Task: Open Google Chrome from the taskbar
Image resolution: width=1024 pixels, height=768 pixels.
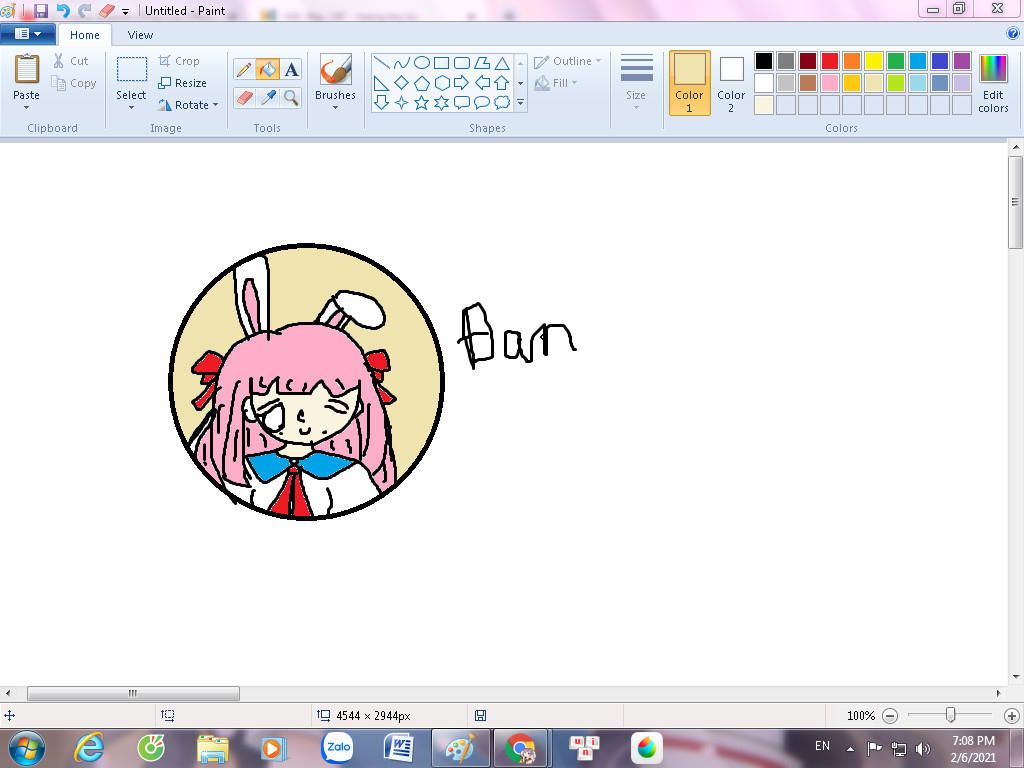Action: click(521, 748)
